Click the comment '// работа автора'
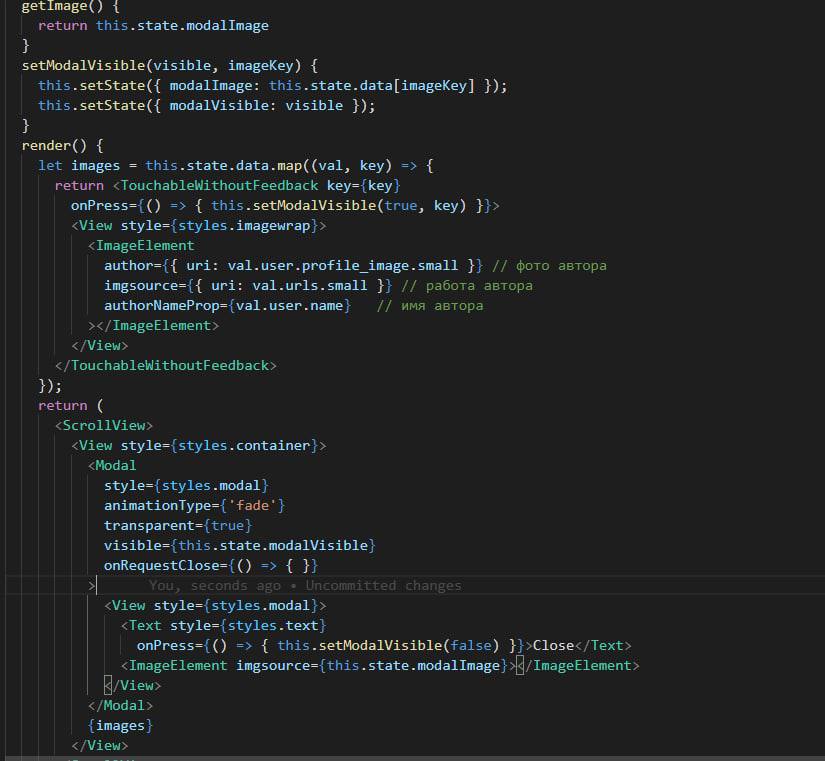This screenshot has width=825, height=761. pyautogui.click(x=467, y=286)
